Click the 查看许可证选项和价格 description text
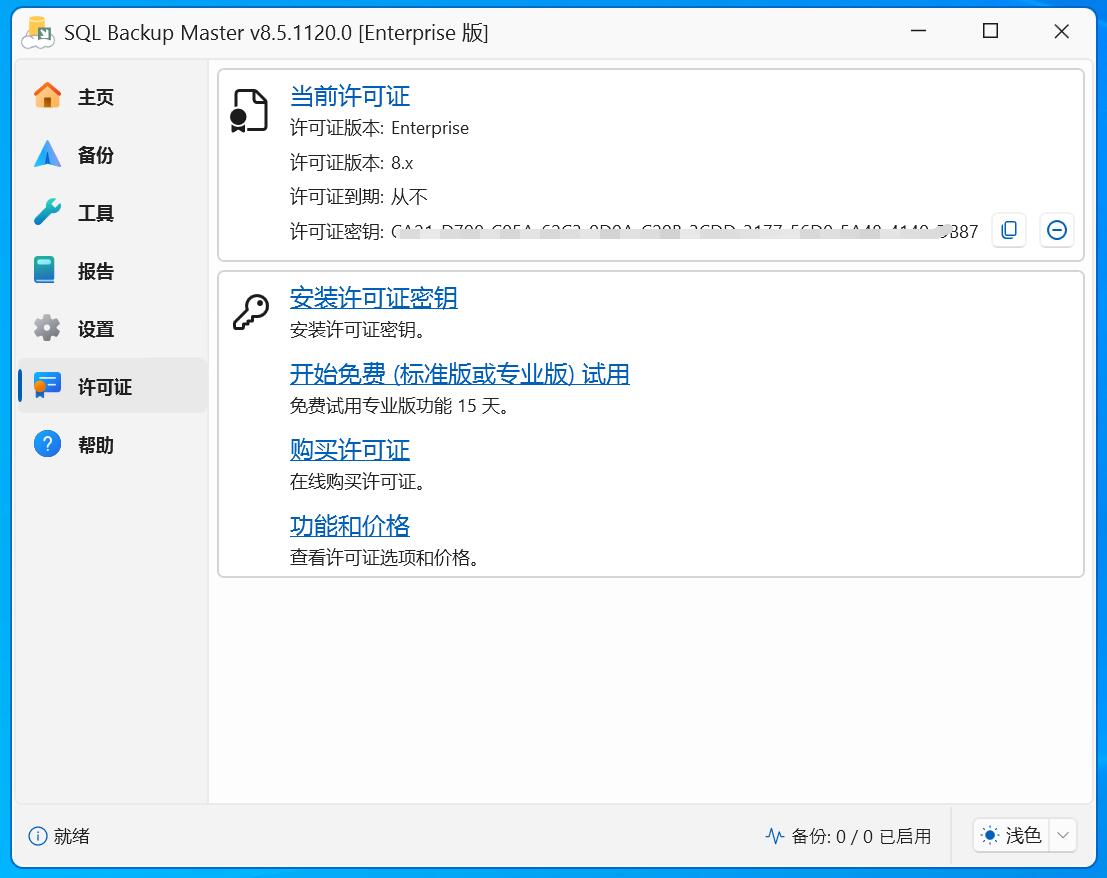1107x878 pixels. (x=384, y=558)
